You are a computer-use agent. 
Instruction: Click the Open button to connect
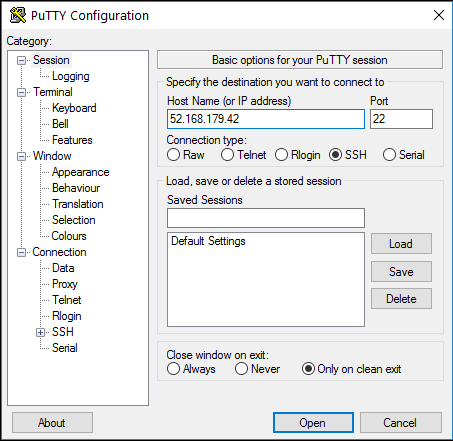pyautogui.click(x=313, y=423)
